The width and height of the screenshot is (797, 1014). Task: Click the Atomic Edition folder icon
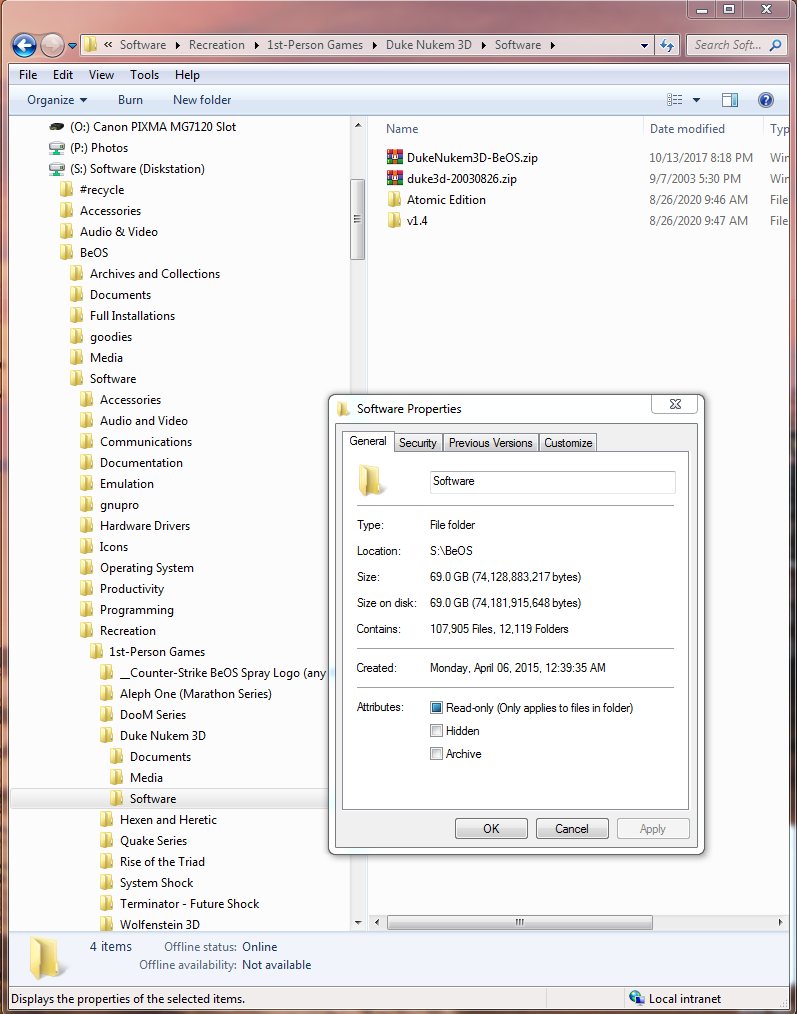point(394,199)
